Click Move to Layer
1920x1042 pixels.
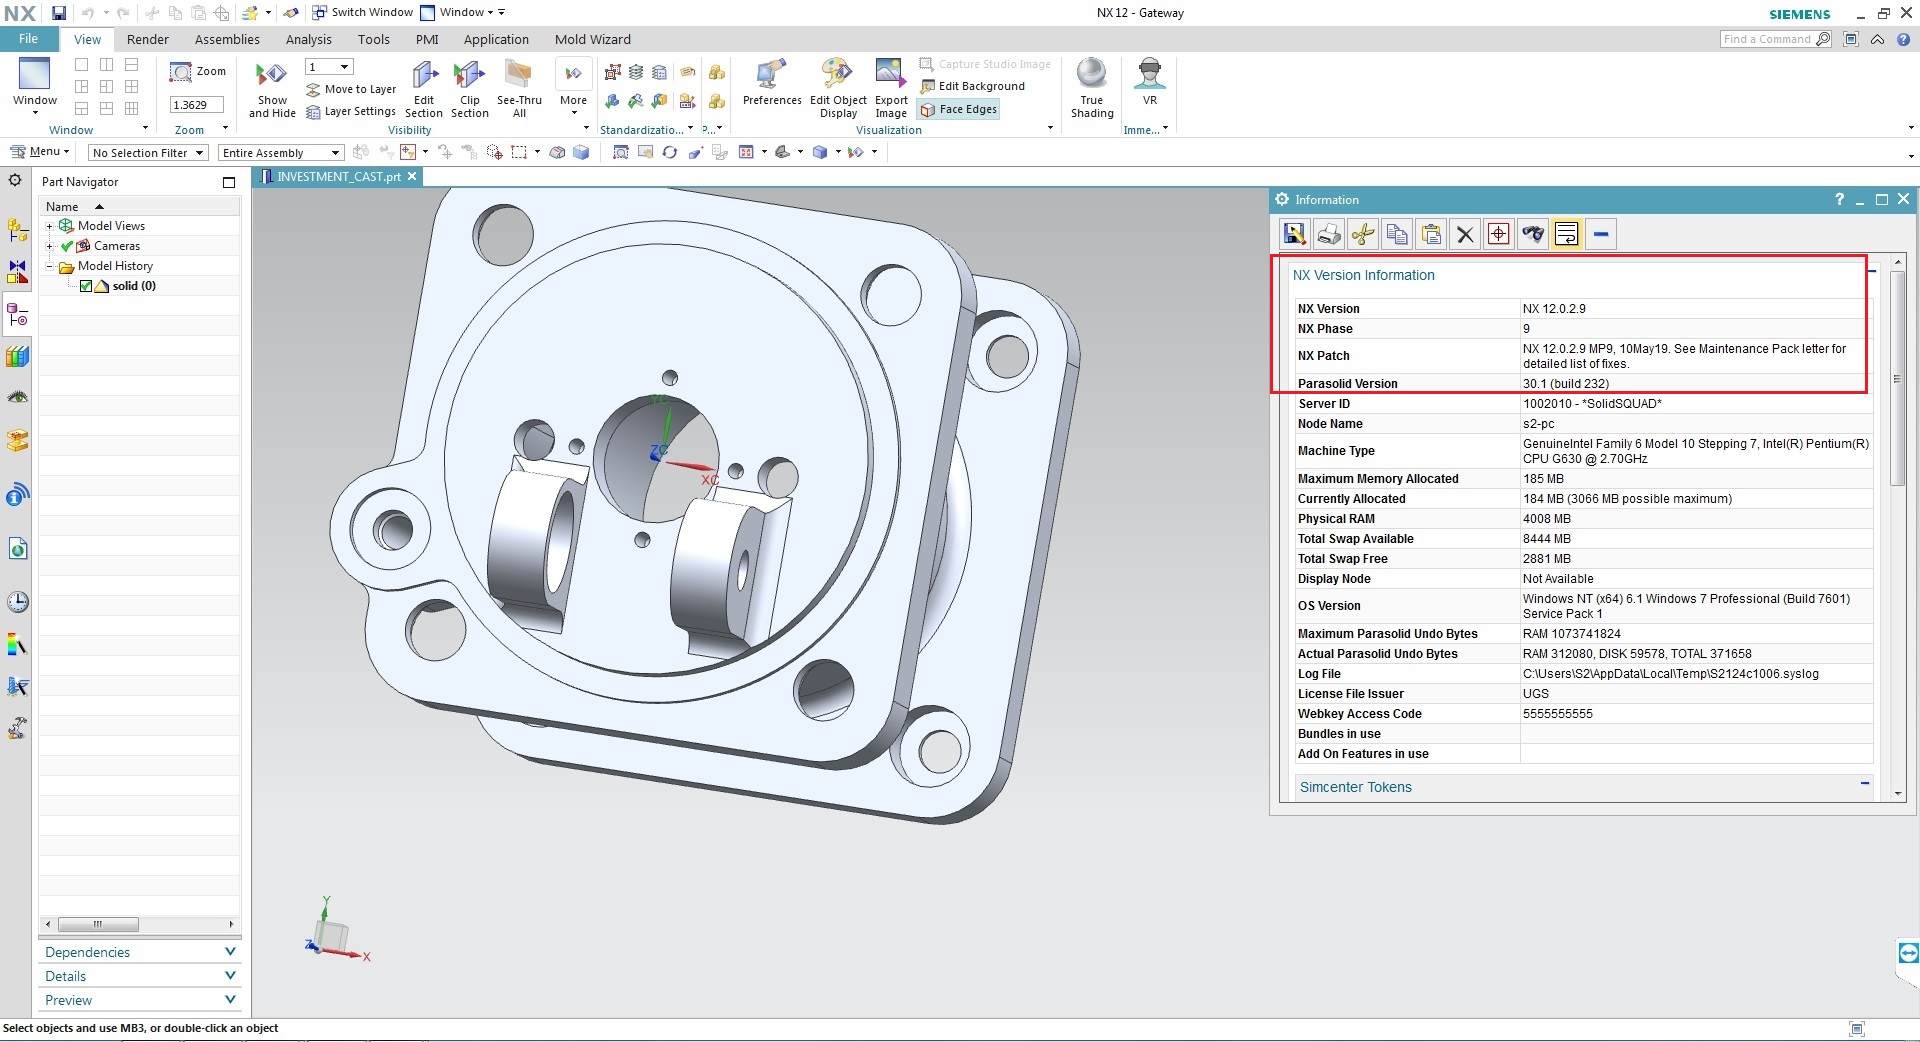point(351,90)
